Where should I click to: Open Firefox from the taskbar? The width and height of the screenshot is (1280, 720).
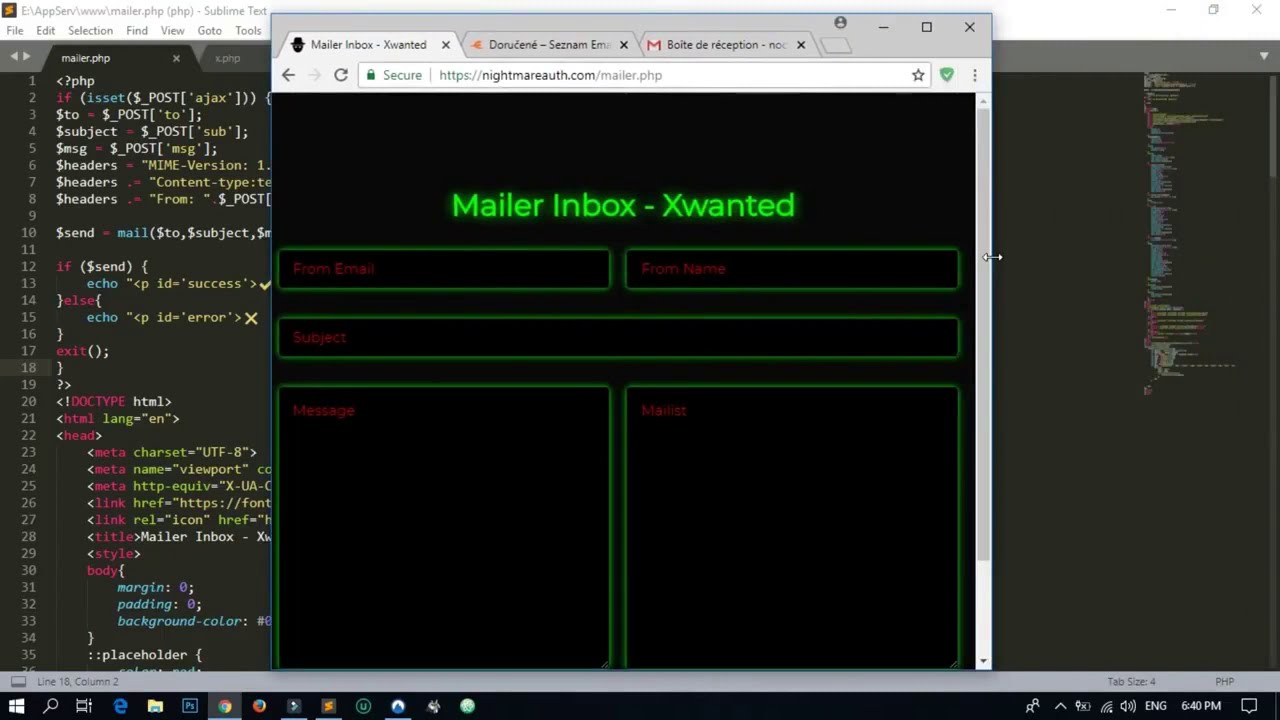point(259,706)
